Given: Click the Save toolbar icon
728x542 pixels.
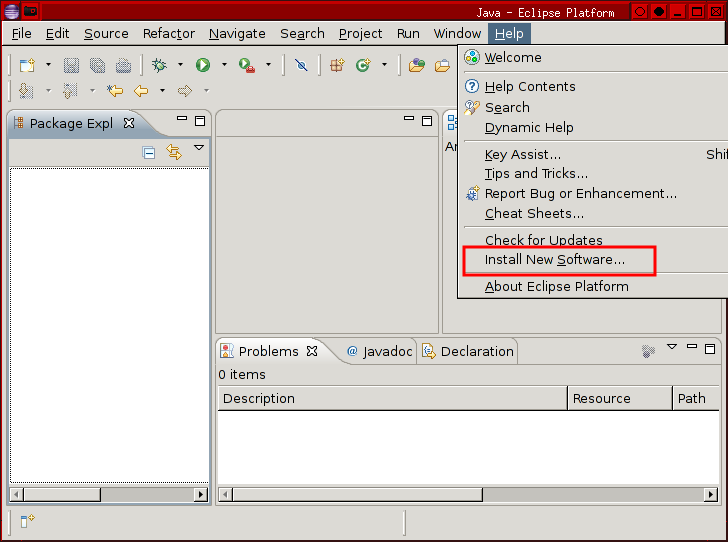Looking at the screenshot, I should click(x=71, y=65).
